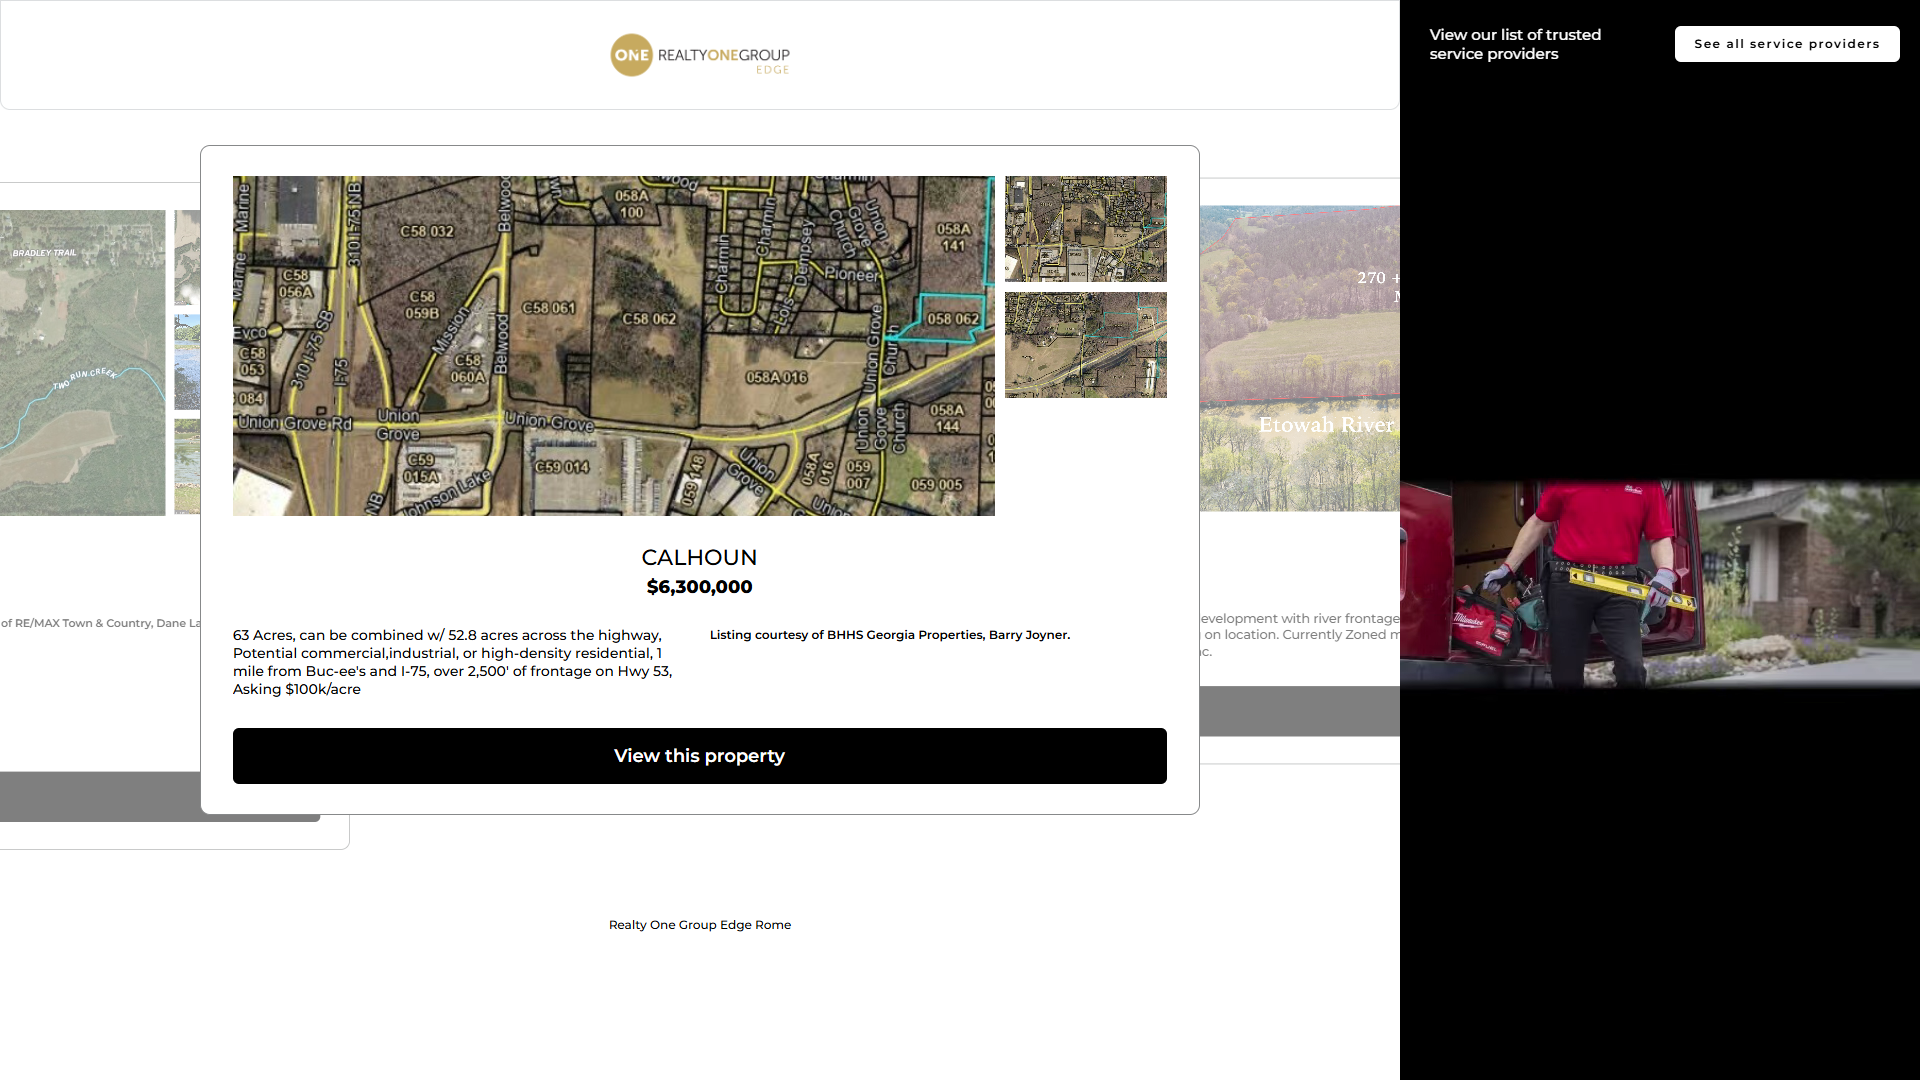Viewport: 1920px width, 1080px height.
Task: Click the Milwaukee tool ad video
Action: pyautogui.click(x=1659, y=584)
